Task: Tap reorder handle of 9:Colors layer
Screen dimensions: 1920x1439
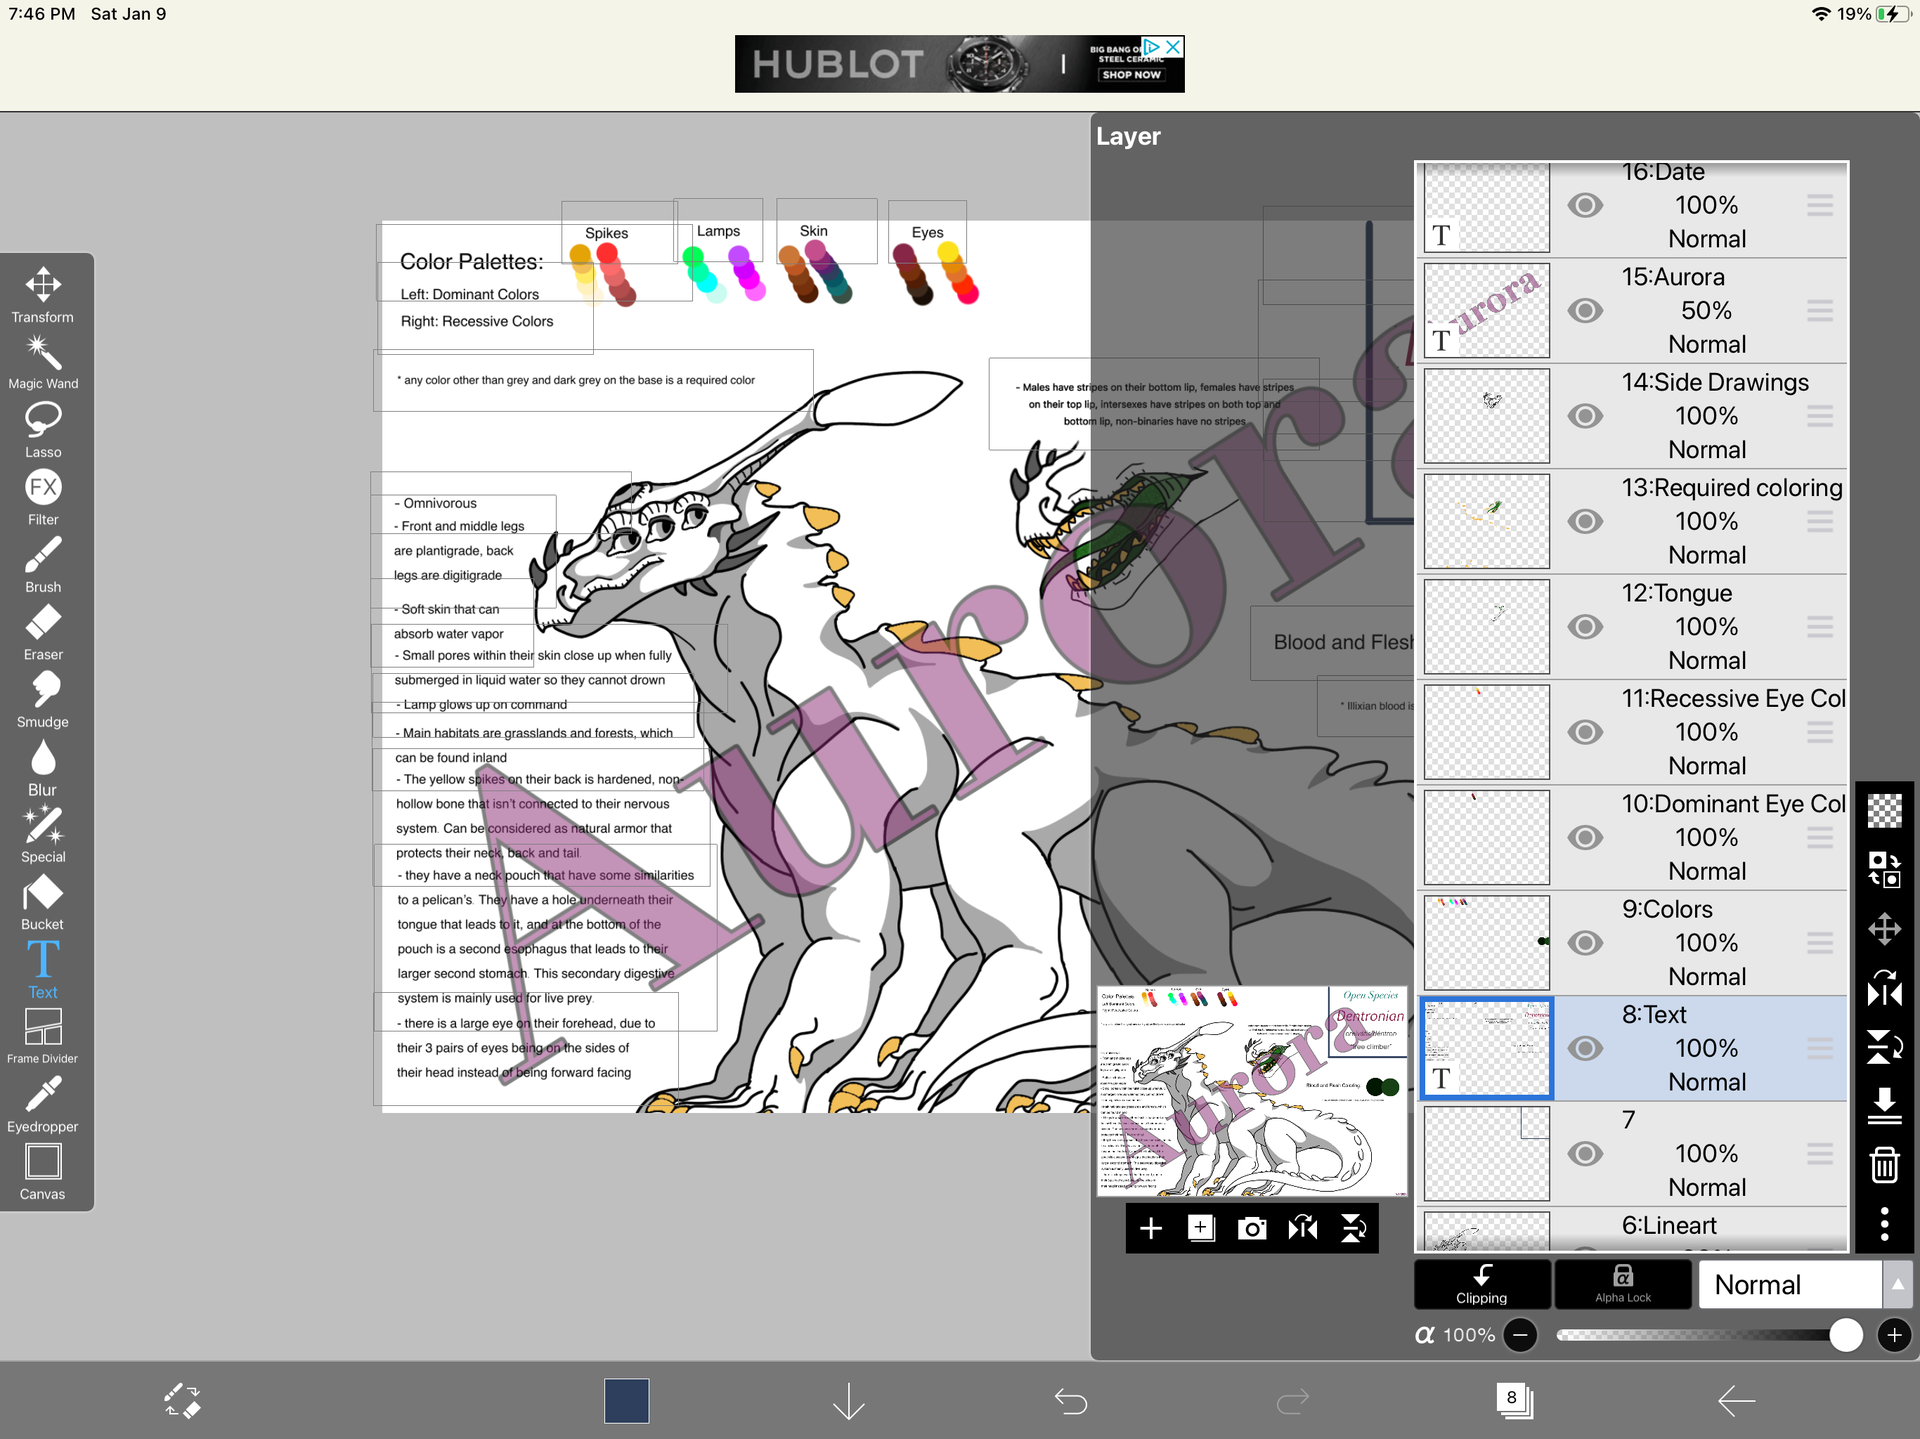Action: tap(1820, 943)
